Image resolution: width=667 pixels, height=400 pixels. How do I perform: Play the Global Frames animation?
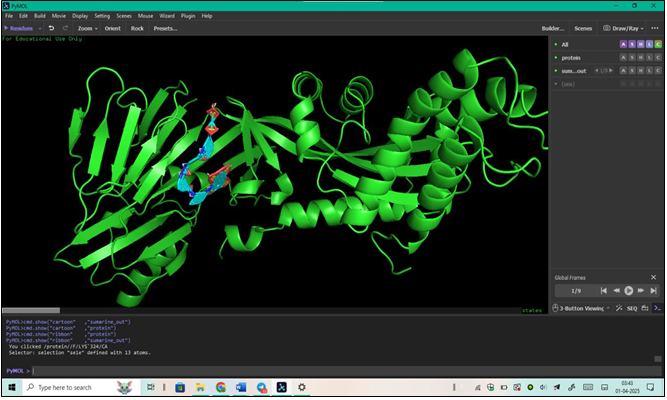point(628,290)
